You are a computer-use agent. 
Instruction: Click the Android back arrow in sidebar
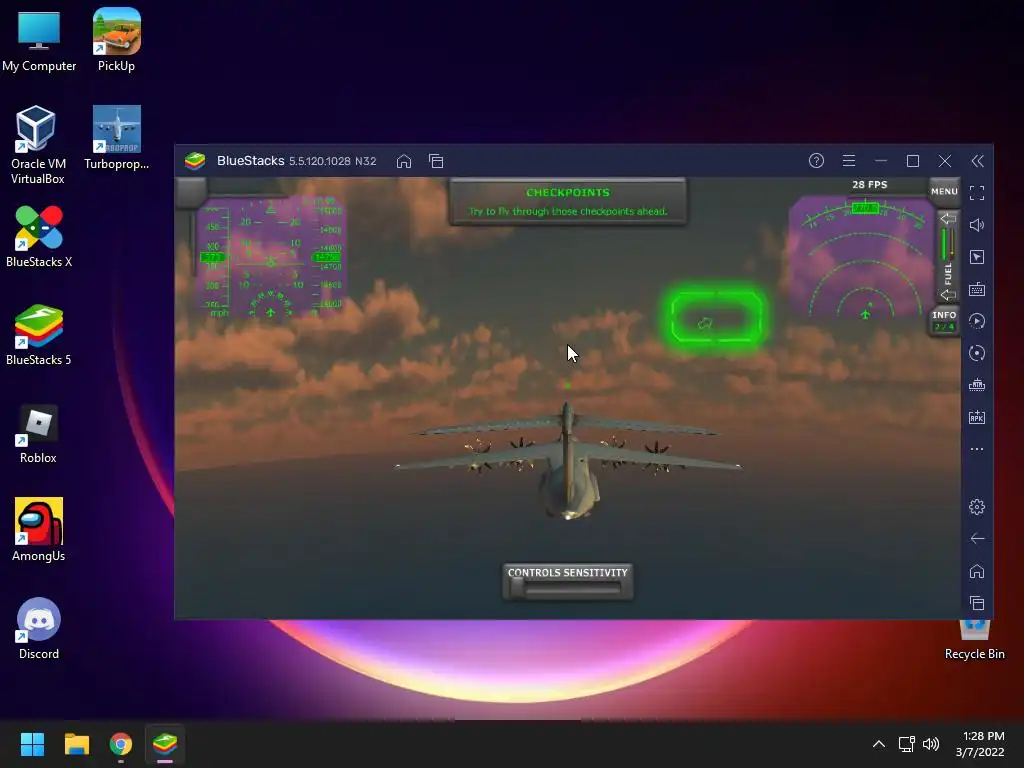pos(977,539)
